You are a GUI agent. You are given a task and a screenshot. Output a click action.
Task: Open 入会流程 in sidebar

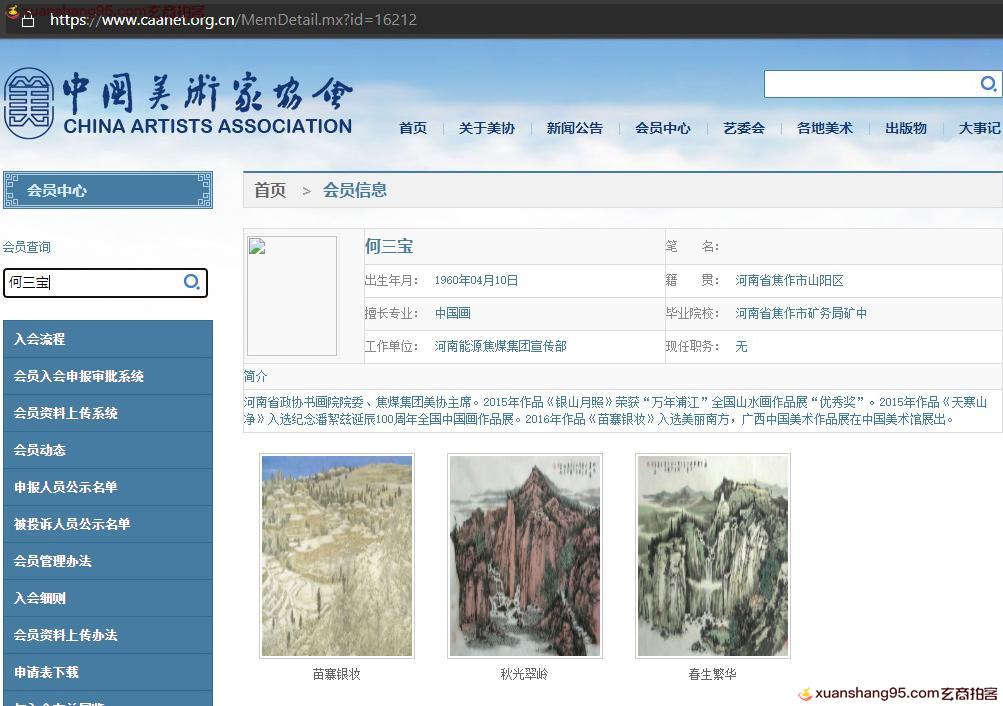tap(107, 339)
